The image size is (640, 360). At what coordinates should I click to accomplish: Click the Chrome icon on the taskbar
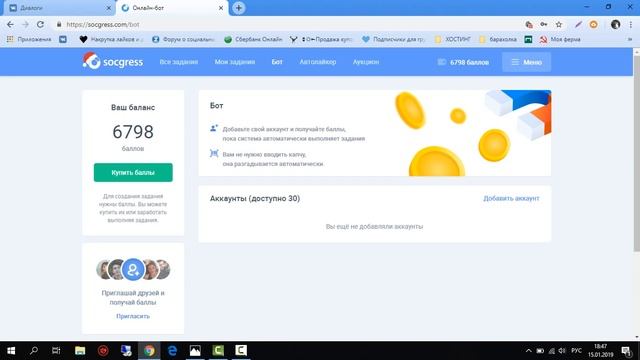click(x=149, y=351)
